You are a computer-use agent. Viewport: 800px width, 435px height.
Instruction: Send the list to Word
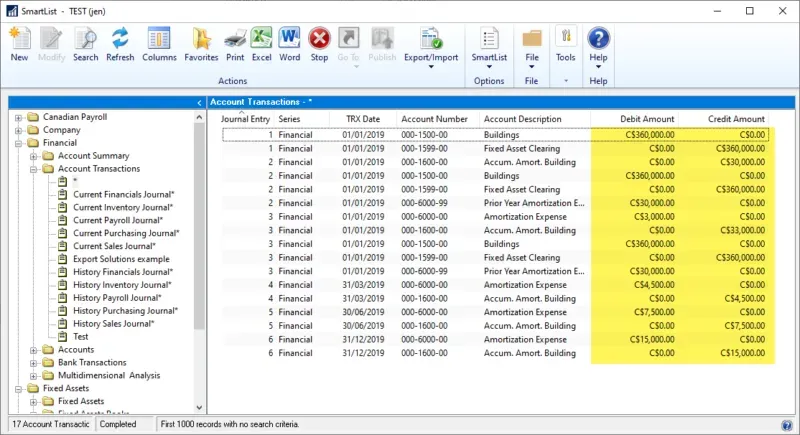(x=289, y=44)
